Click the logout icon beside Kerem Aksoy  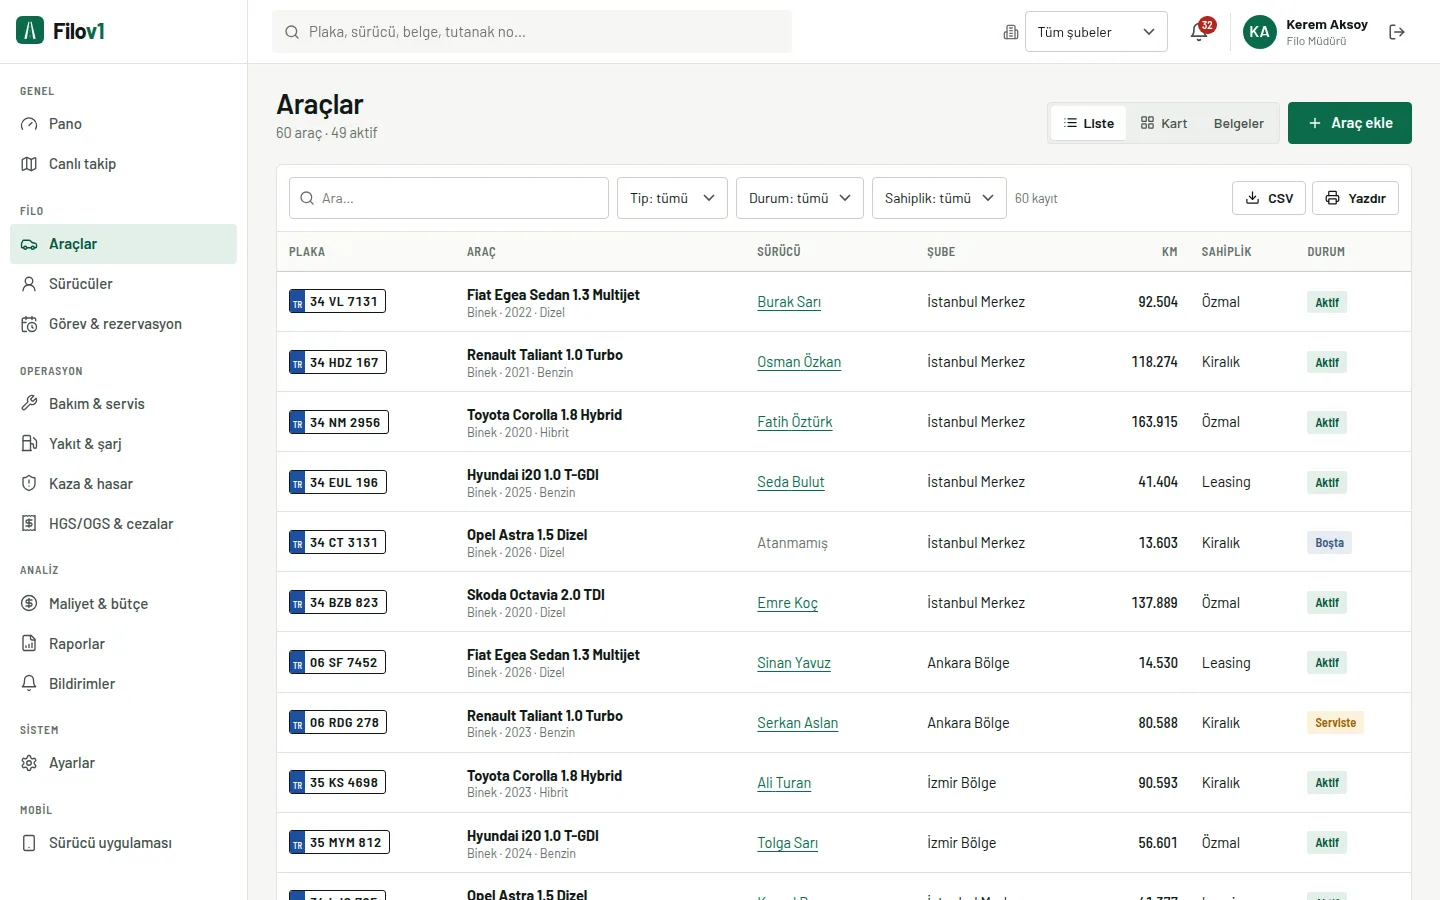pyautogui.click(x=1397, y=32)
